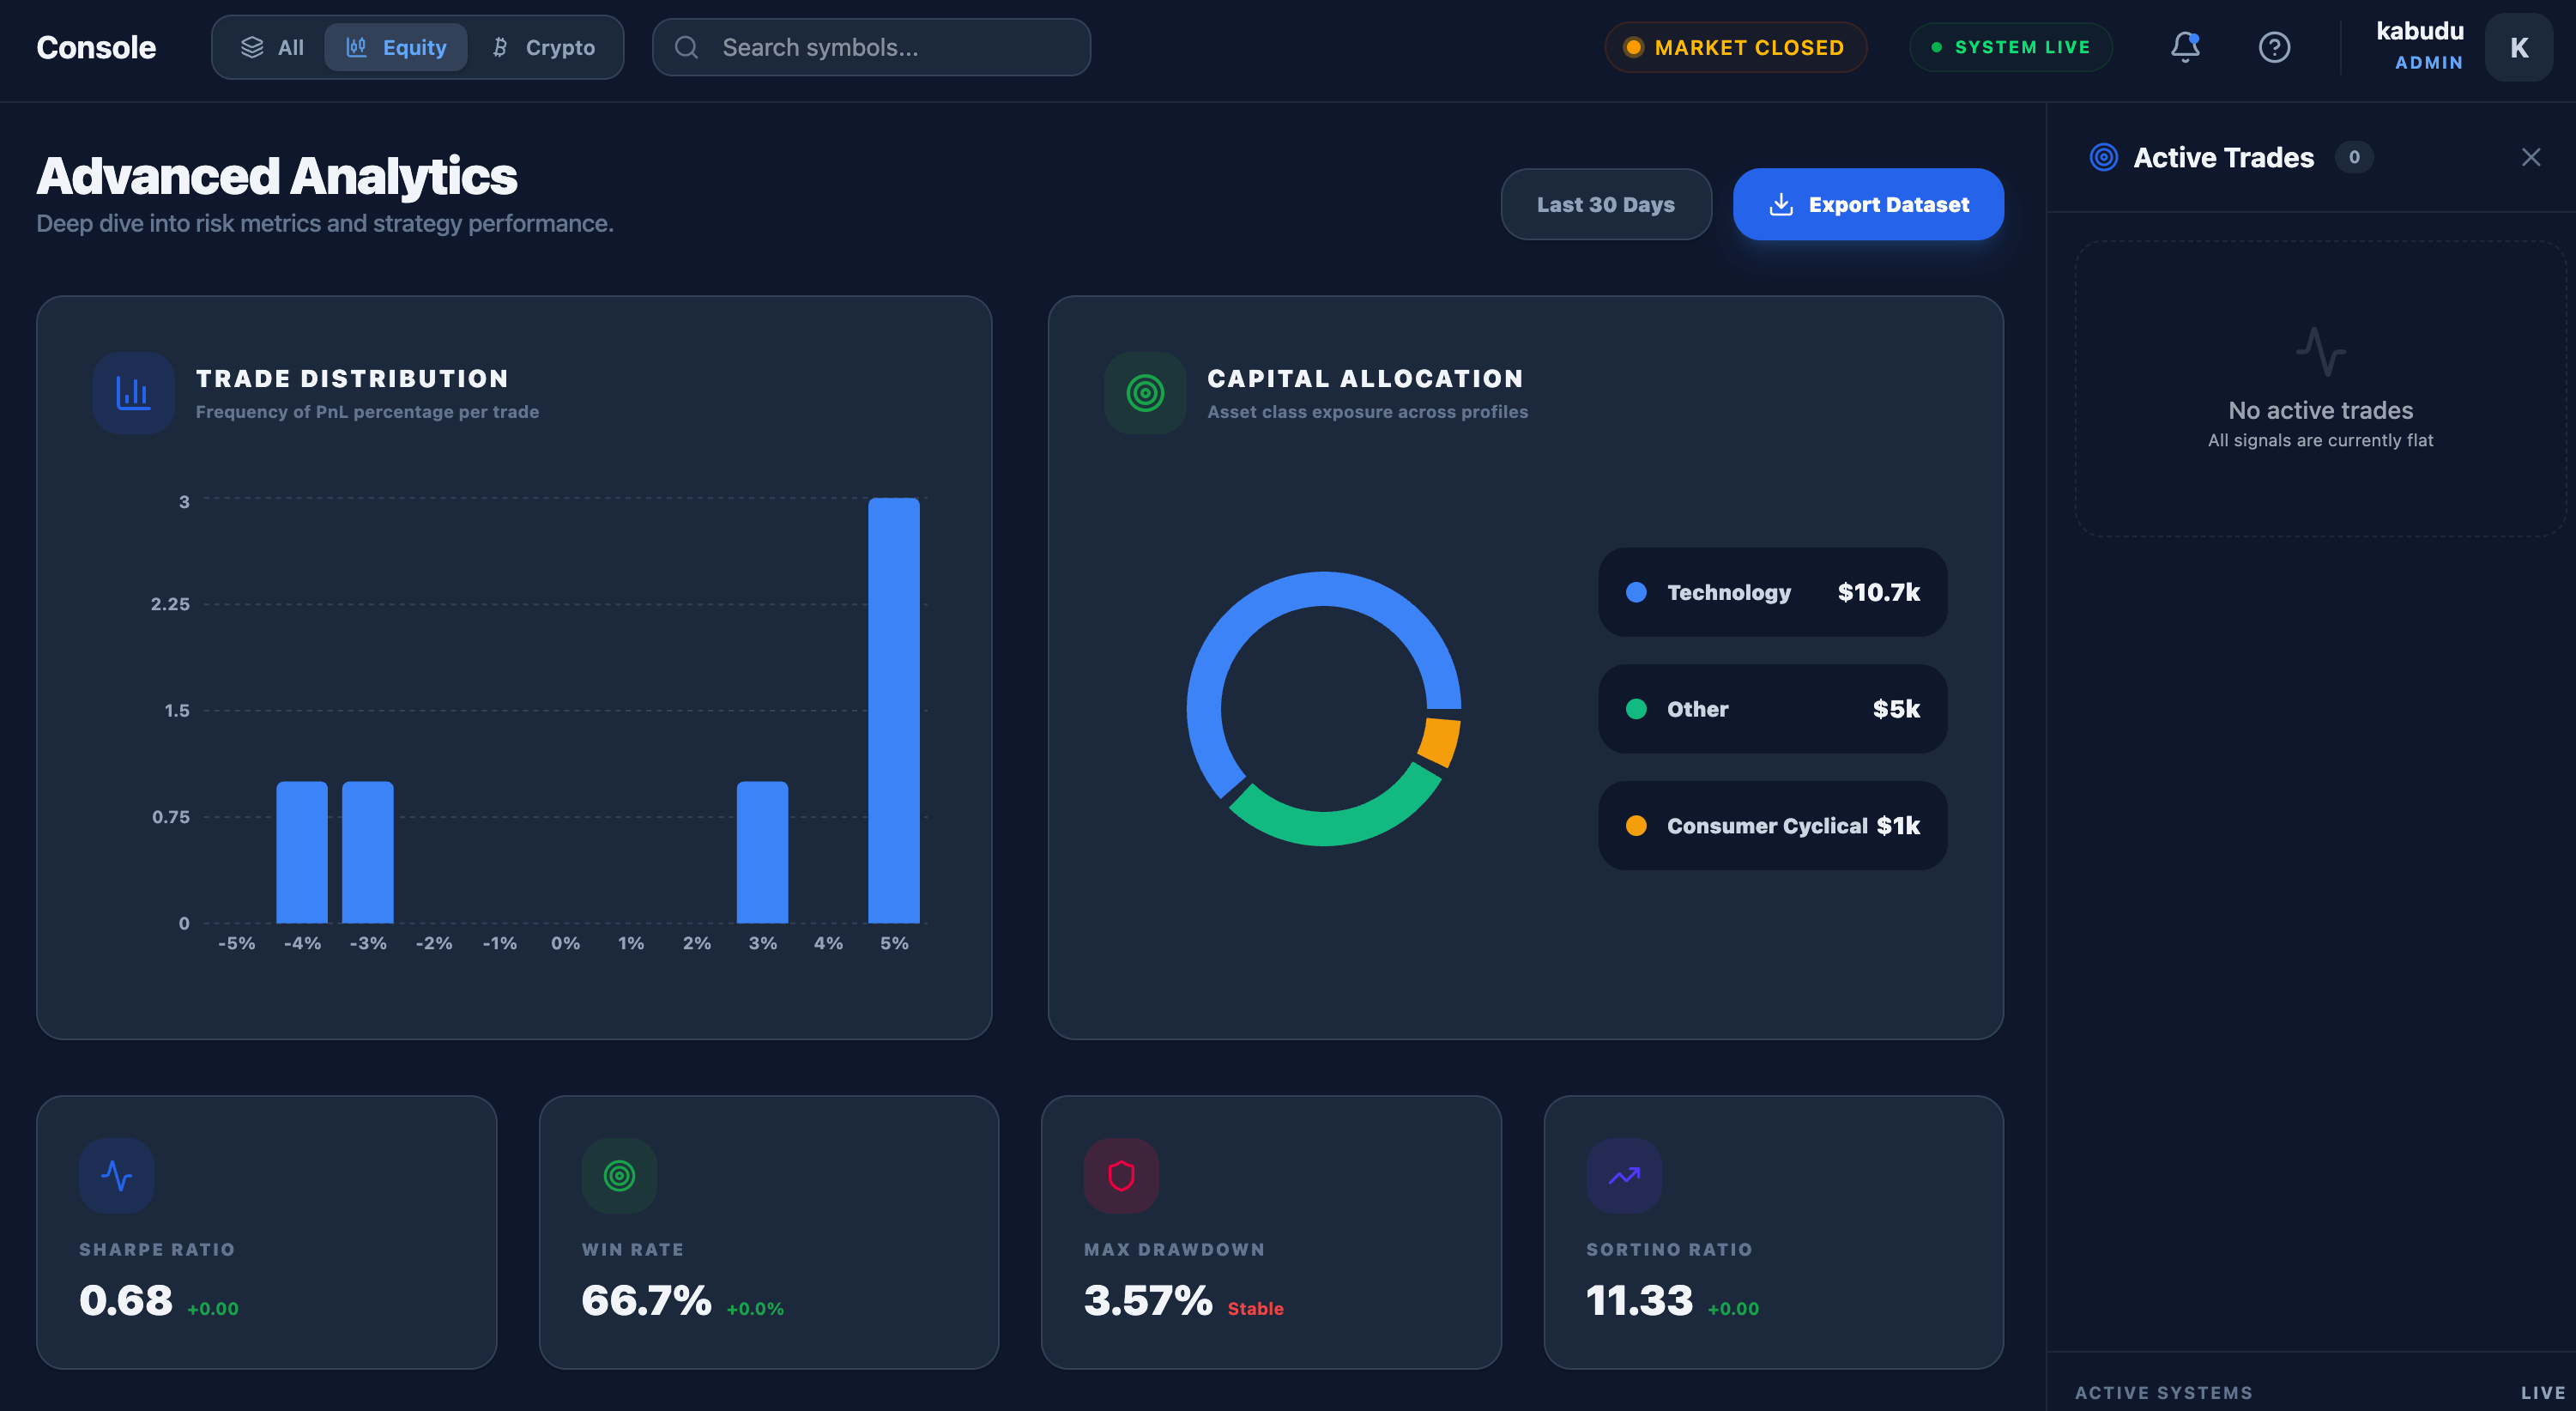Click the Win Rate target icon
Screen dimensions: 2576x1411
pos(620,1176)
